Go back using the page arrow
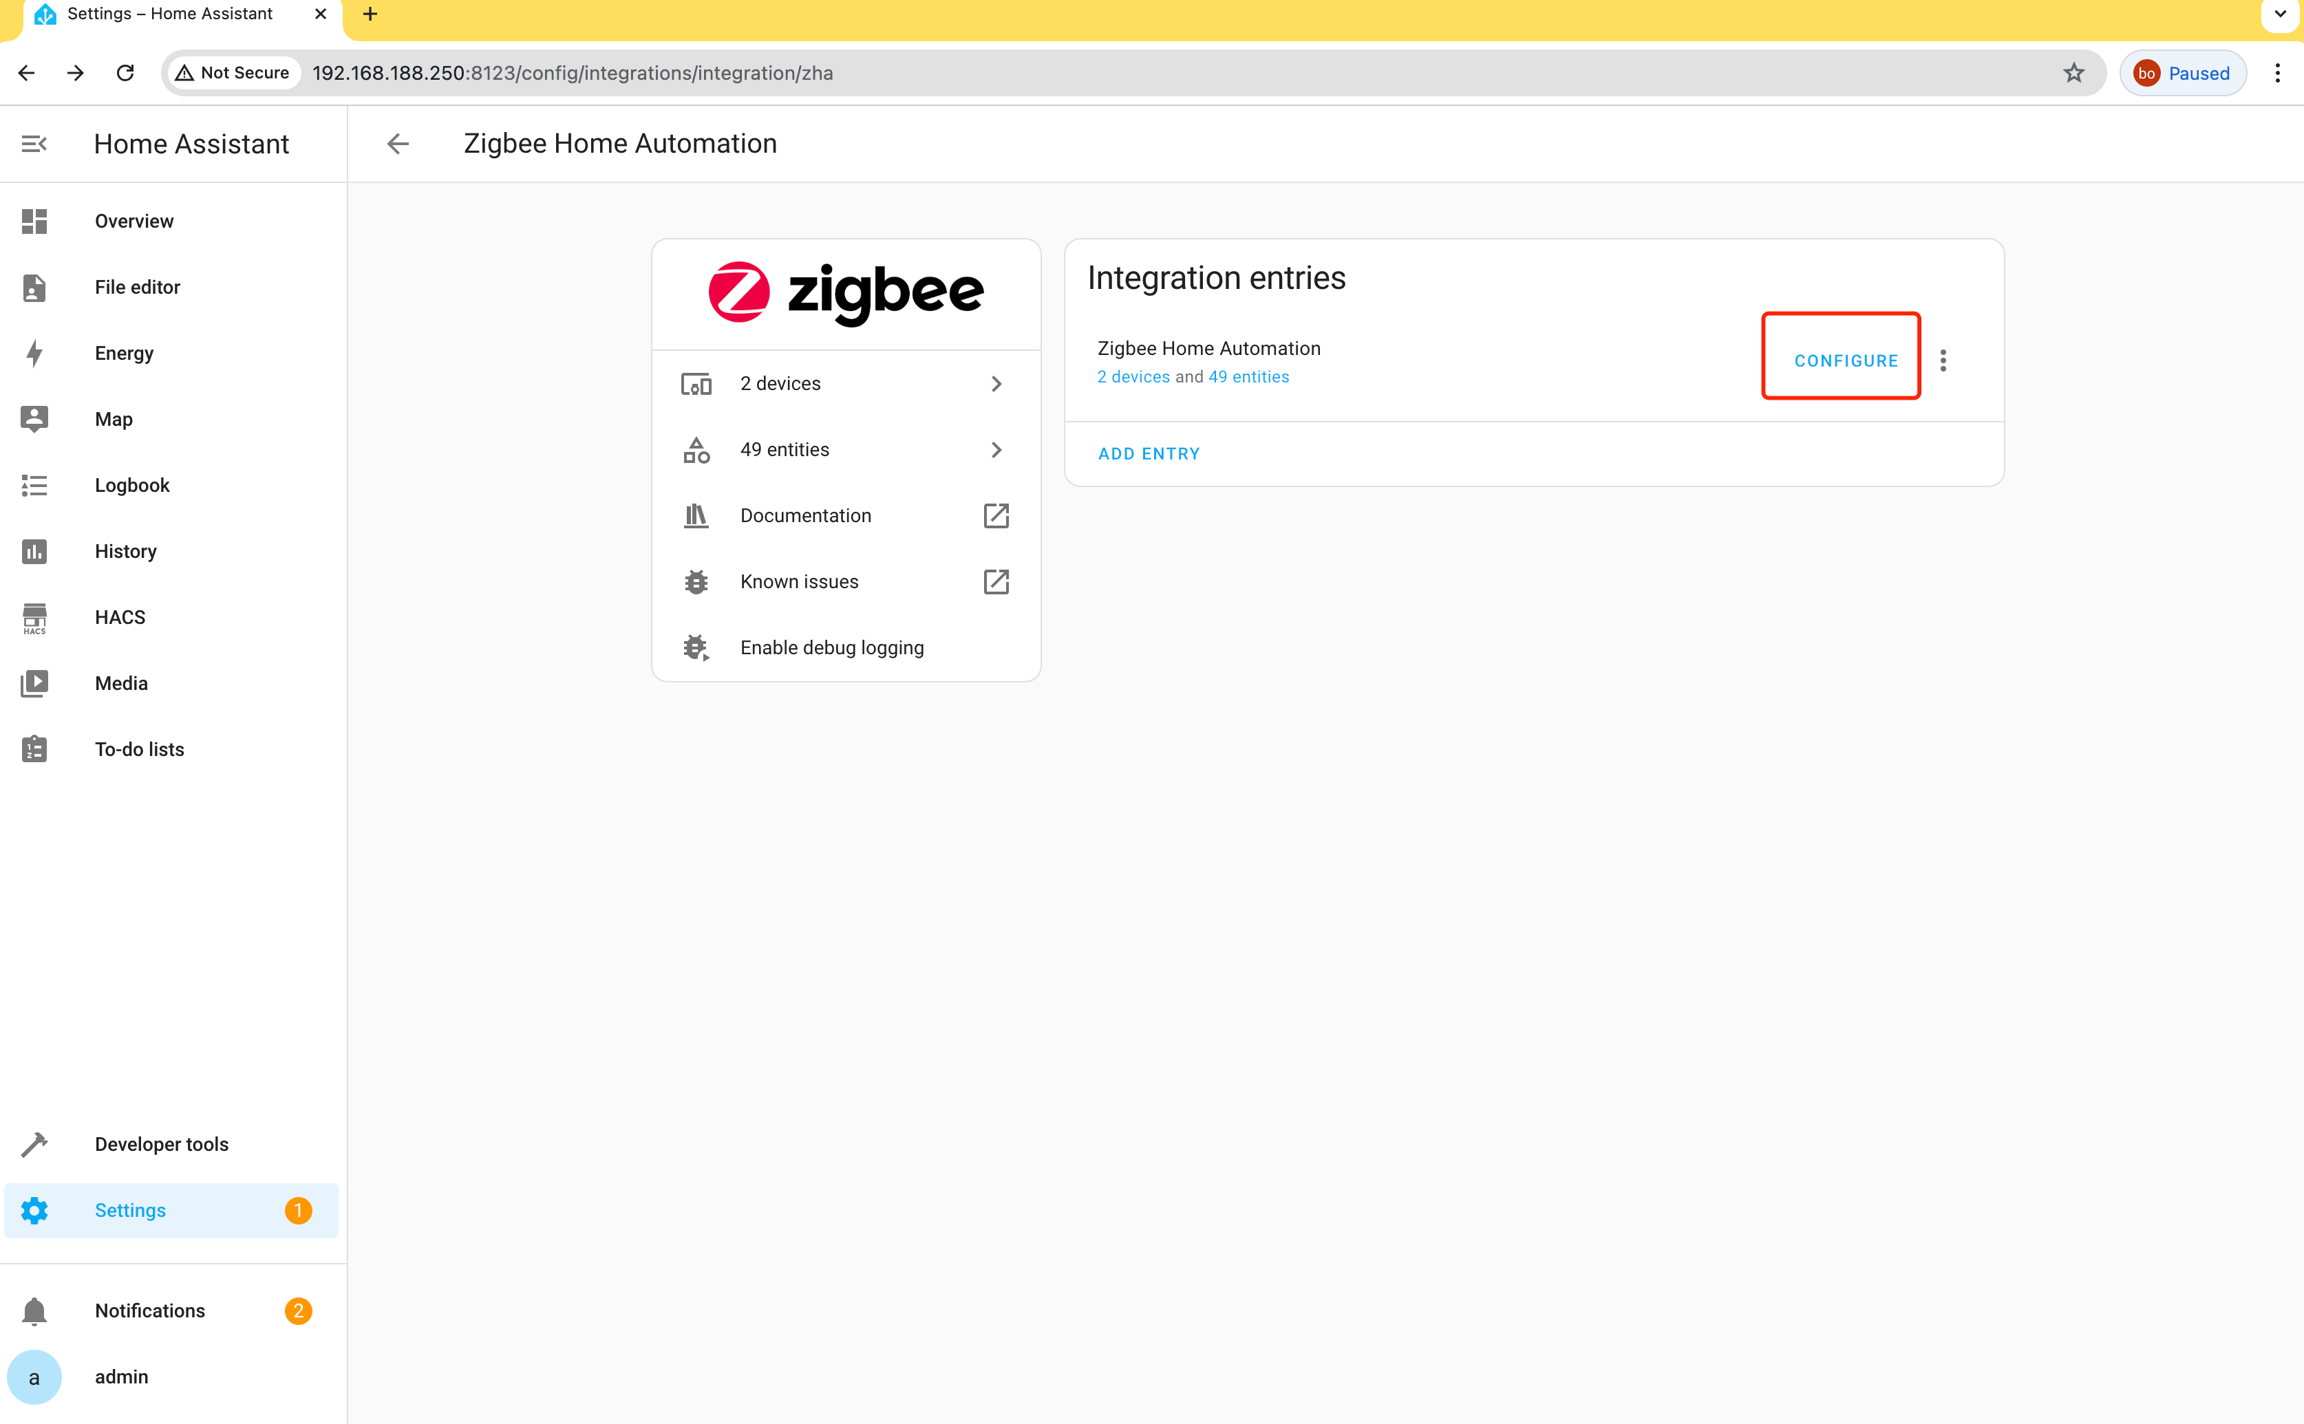Image resolution: width=2304 pixels, height=1424 pixels. pos(398,144)
